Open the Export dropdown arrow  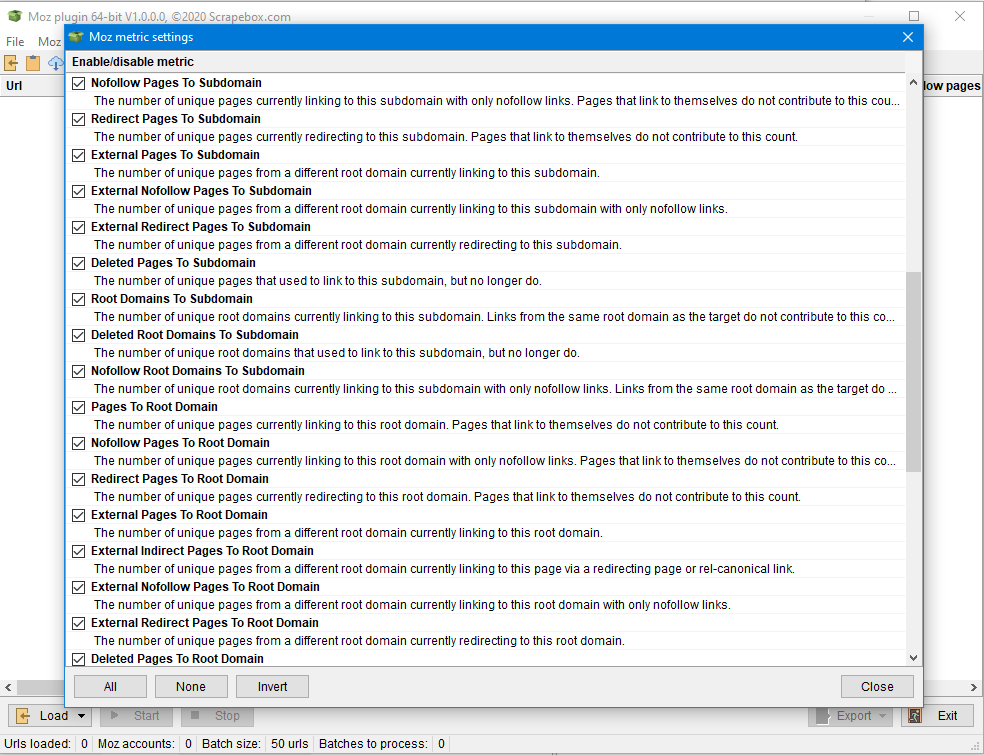click(x=882, y=715)
